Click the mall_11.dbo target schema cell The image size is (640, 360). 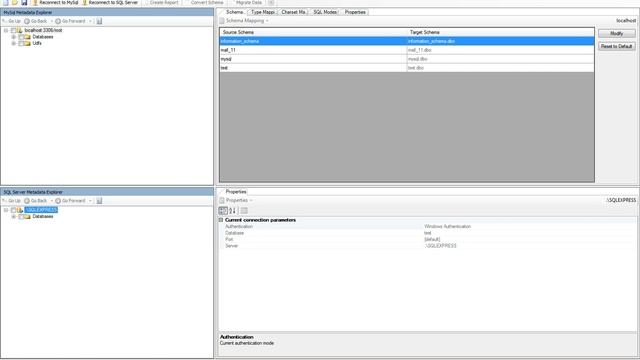tap(500, 50)
